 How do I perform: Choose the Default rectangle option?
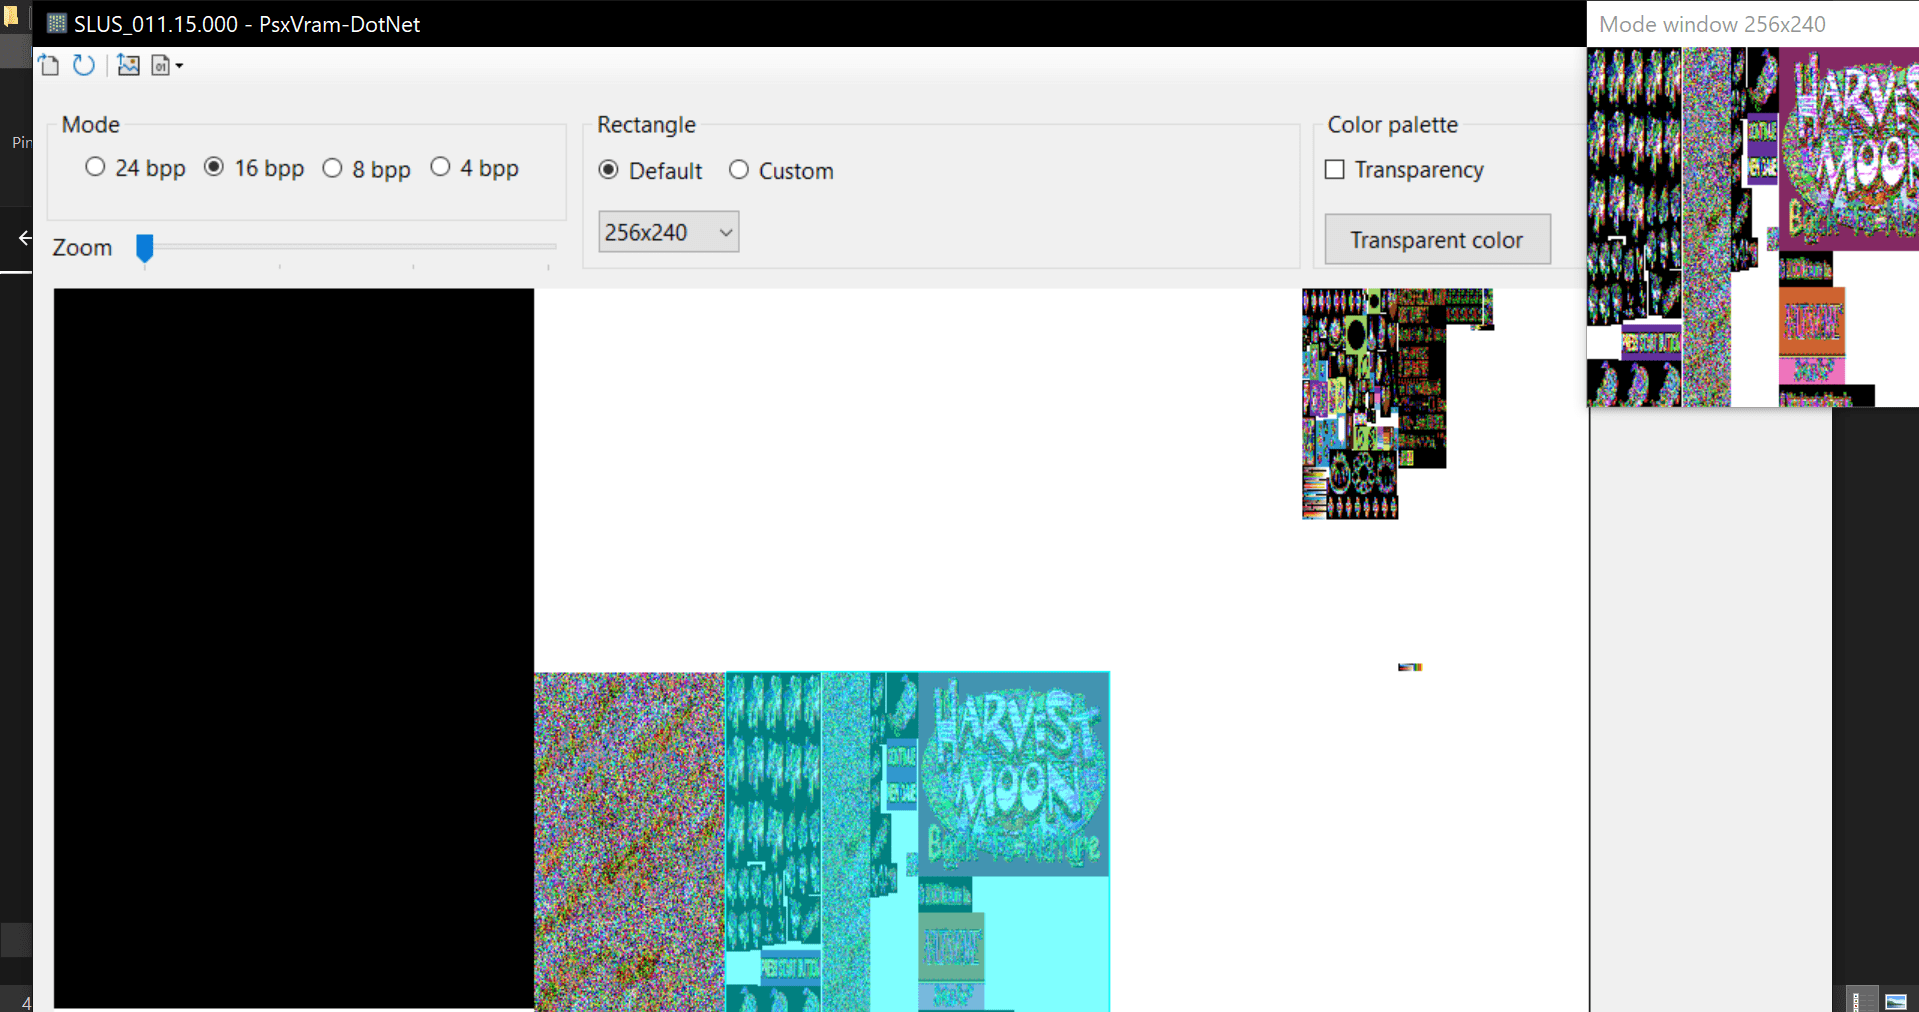click(651, 171)
